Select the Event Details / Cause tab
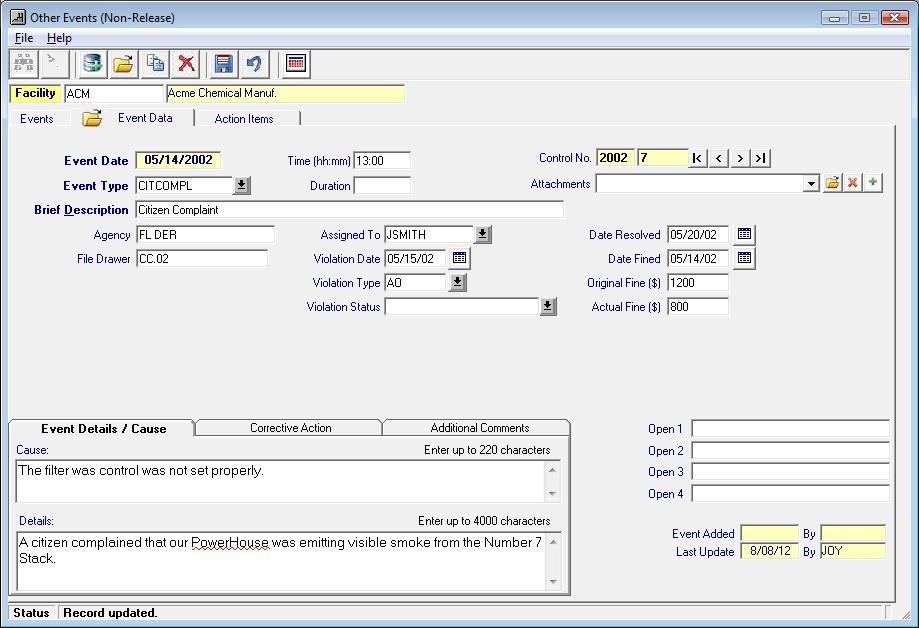 (x=103, y=429)
